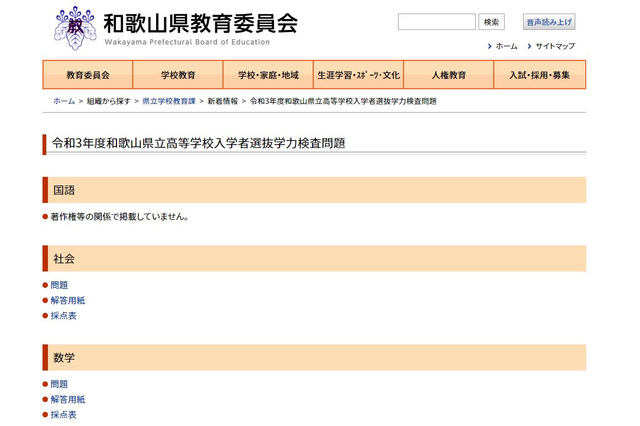Click the Wakayama Board of Education crest logo
640x426 pixels.
pyautogui.click(x=75, y=29)
